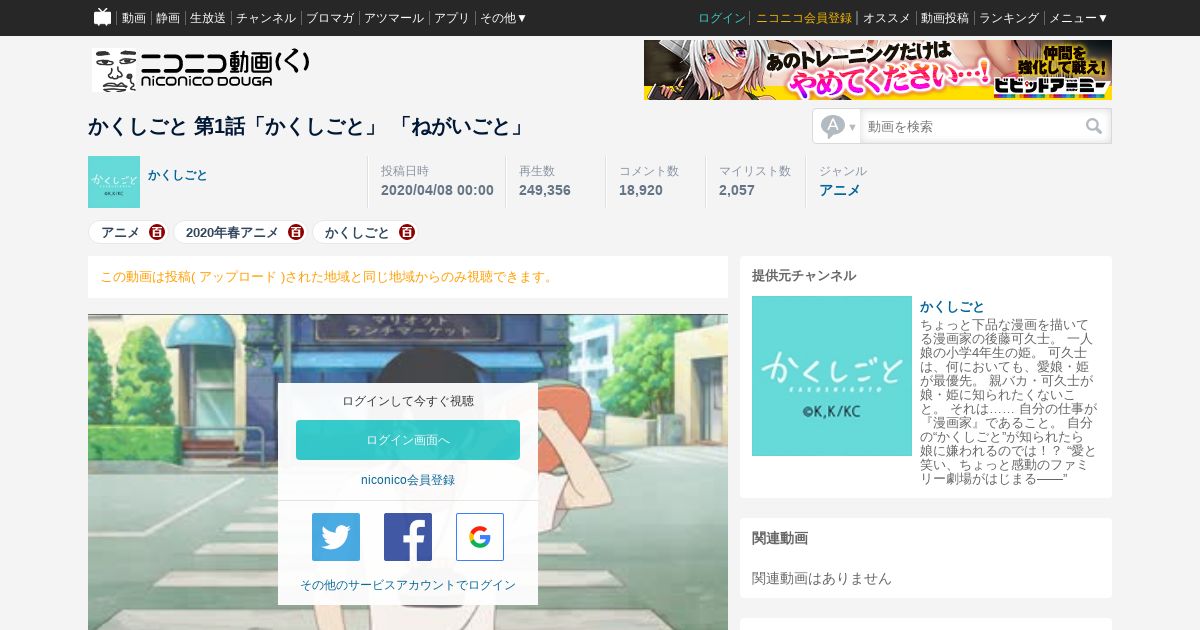Viewport: 1200px width, 630px height.
Task: Open the アプリ menu item
Action: [x=452, y=18]
